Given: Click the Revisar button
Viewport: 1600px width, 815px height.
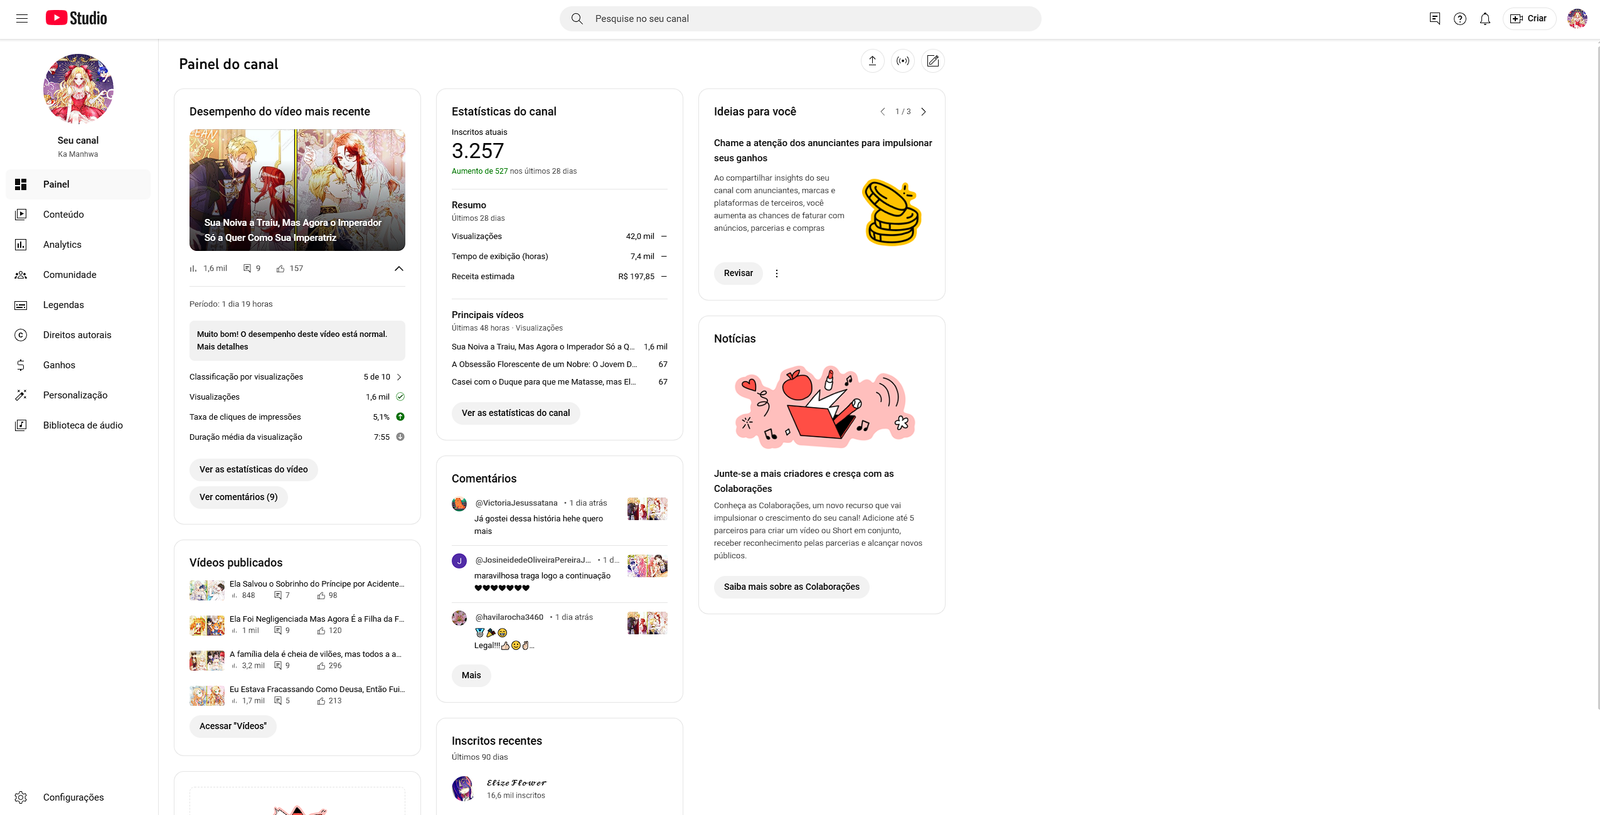Looking at the screenshot, I should point(738,273).
